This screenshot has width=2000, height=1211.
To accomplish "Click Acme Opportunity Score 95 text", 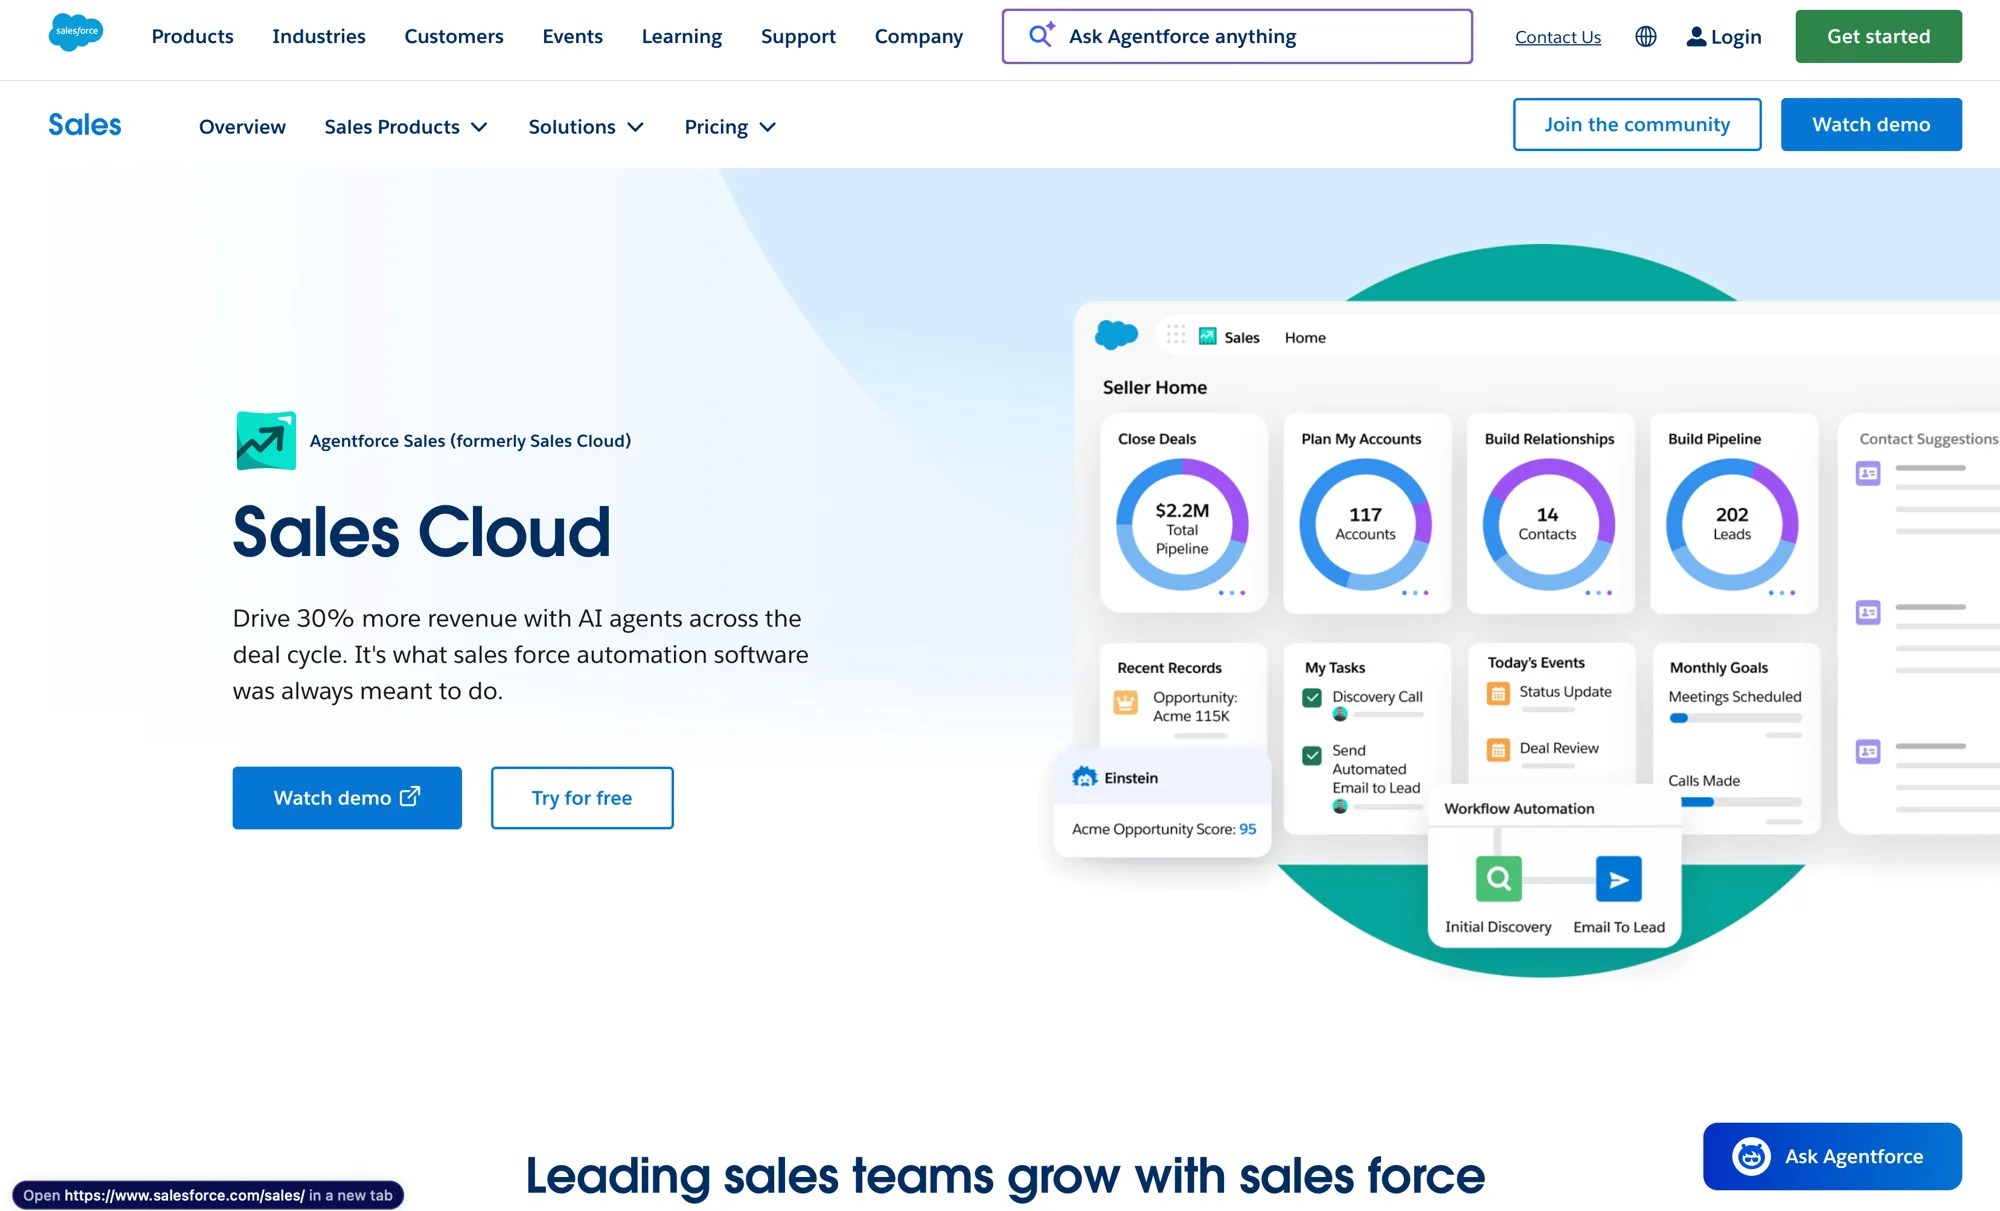I will [1164, 829].
